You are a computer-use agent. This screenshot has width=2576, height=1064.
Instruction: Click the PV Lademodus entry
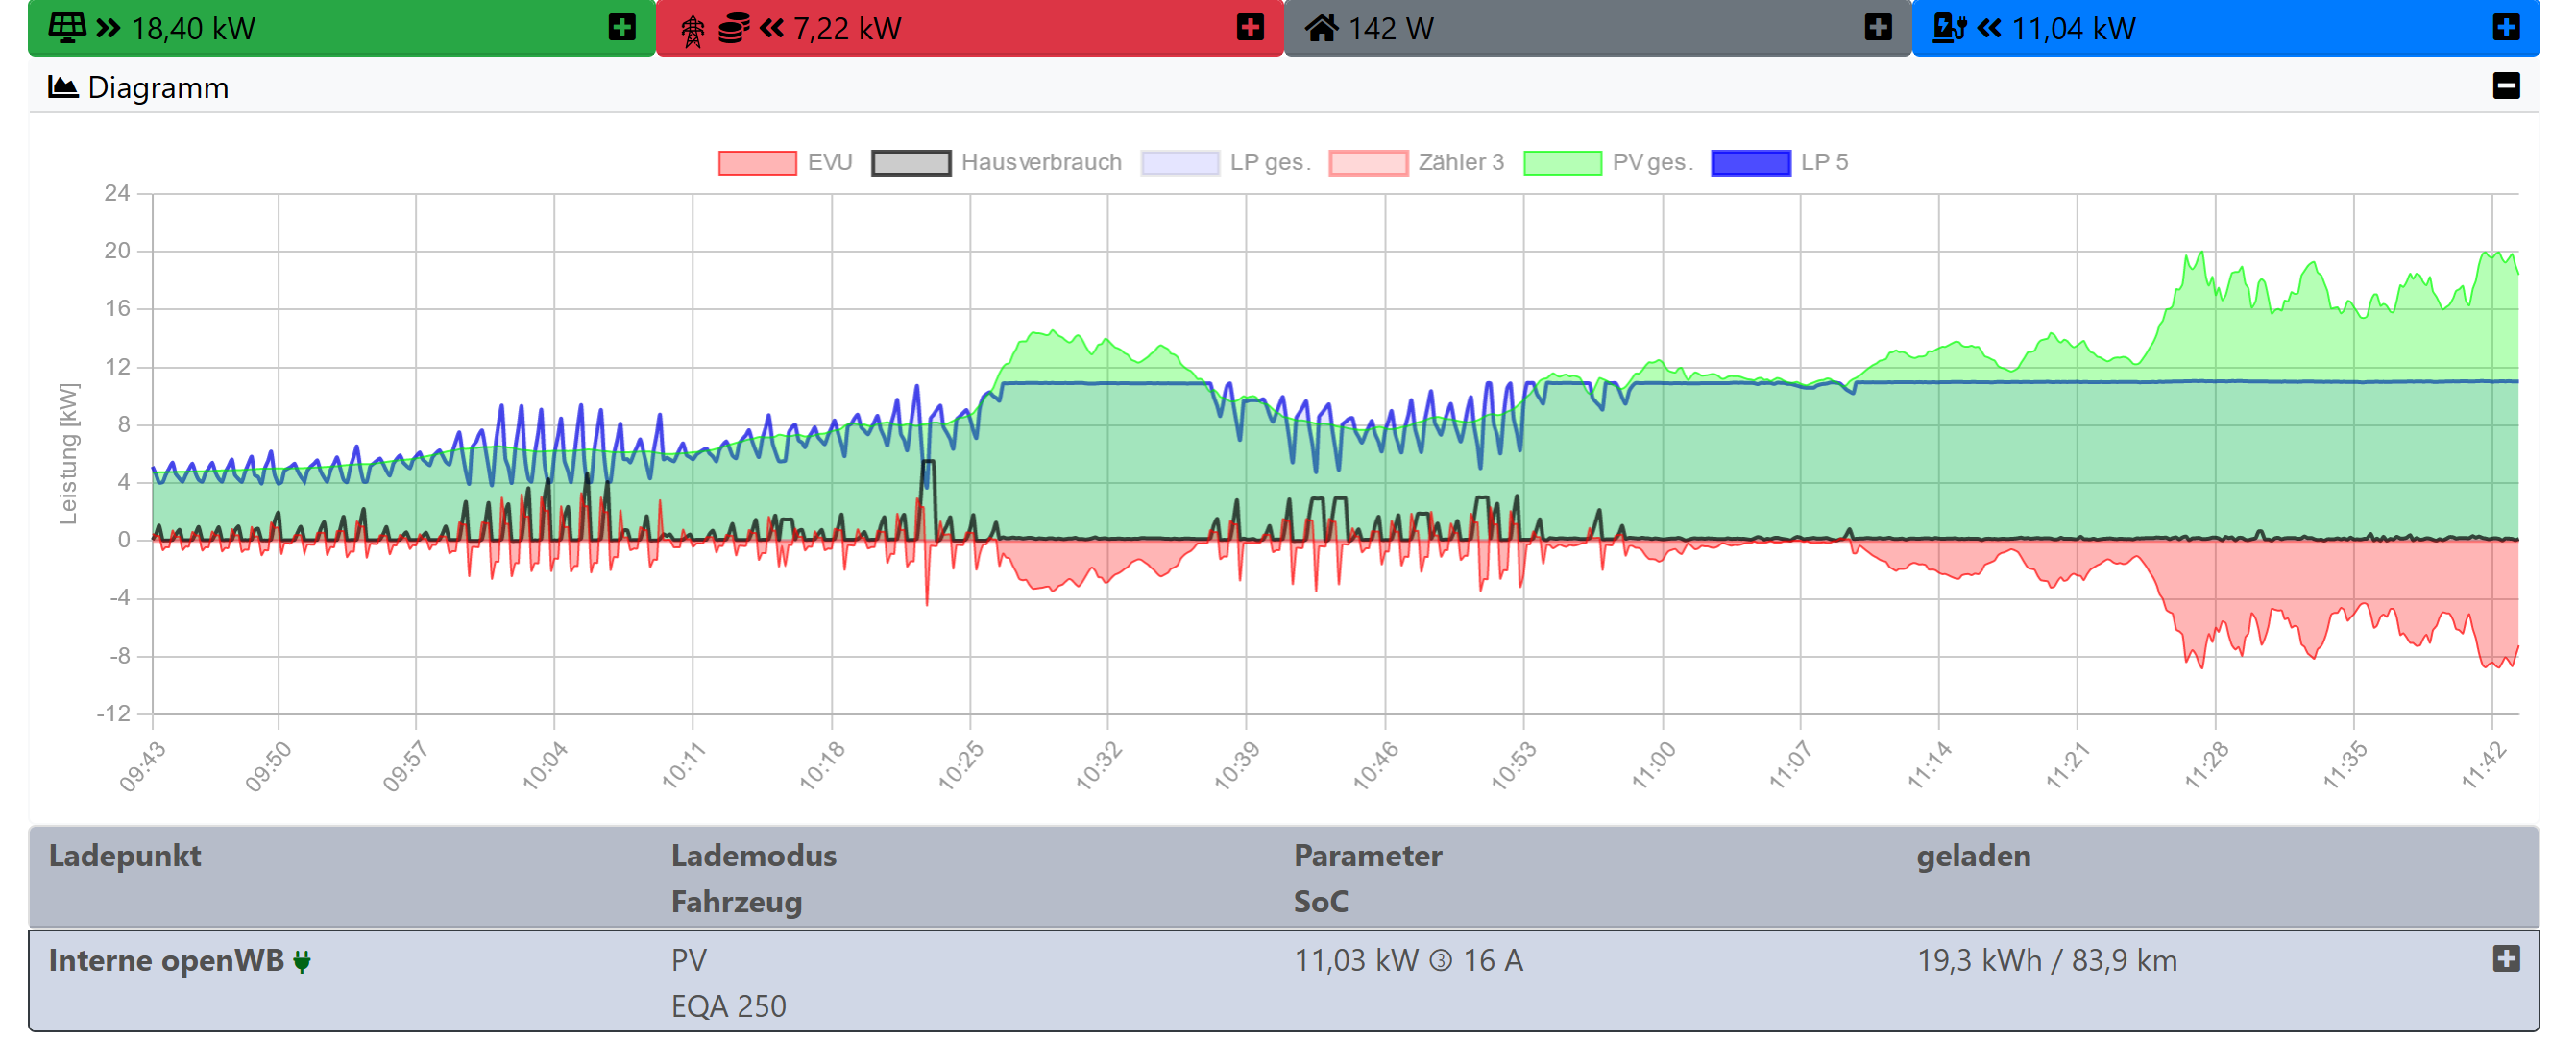coord(688,961)
